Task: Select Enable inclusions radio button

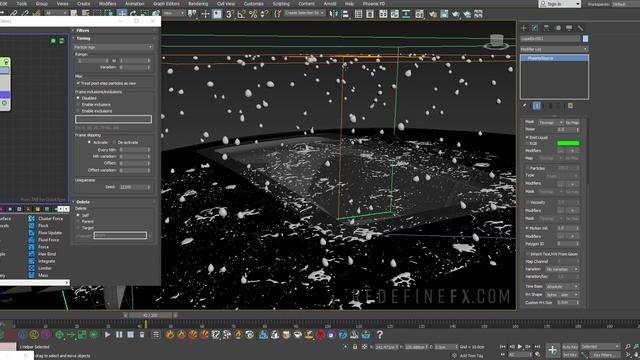Action: (x=78, y=104)
